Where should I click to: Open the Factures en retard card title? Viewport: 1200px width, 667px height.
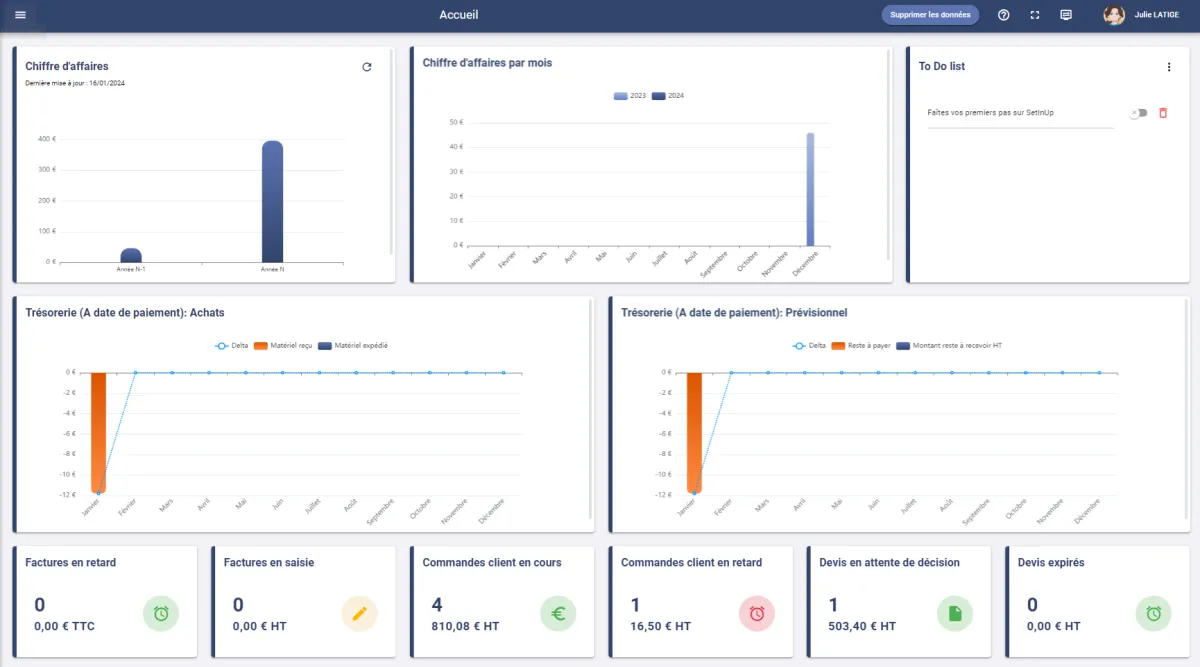pos(70,563)
